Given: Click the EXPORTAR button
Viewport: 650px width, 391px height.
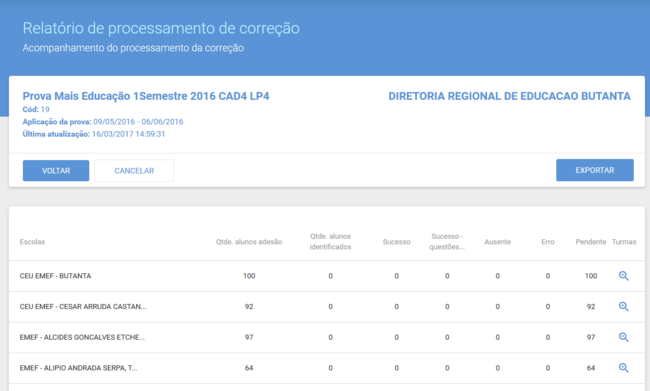Looking at the screenshot, I should pos(595,170).
